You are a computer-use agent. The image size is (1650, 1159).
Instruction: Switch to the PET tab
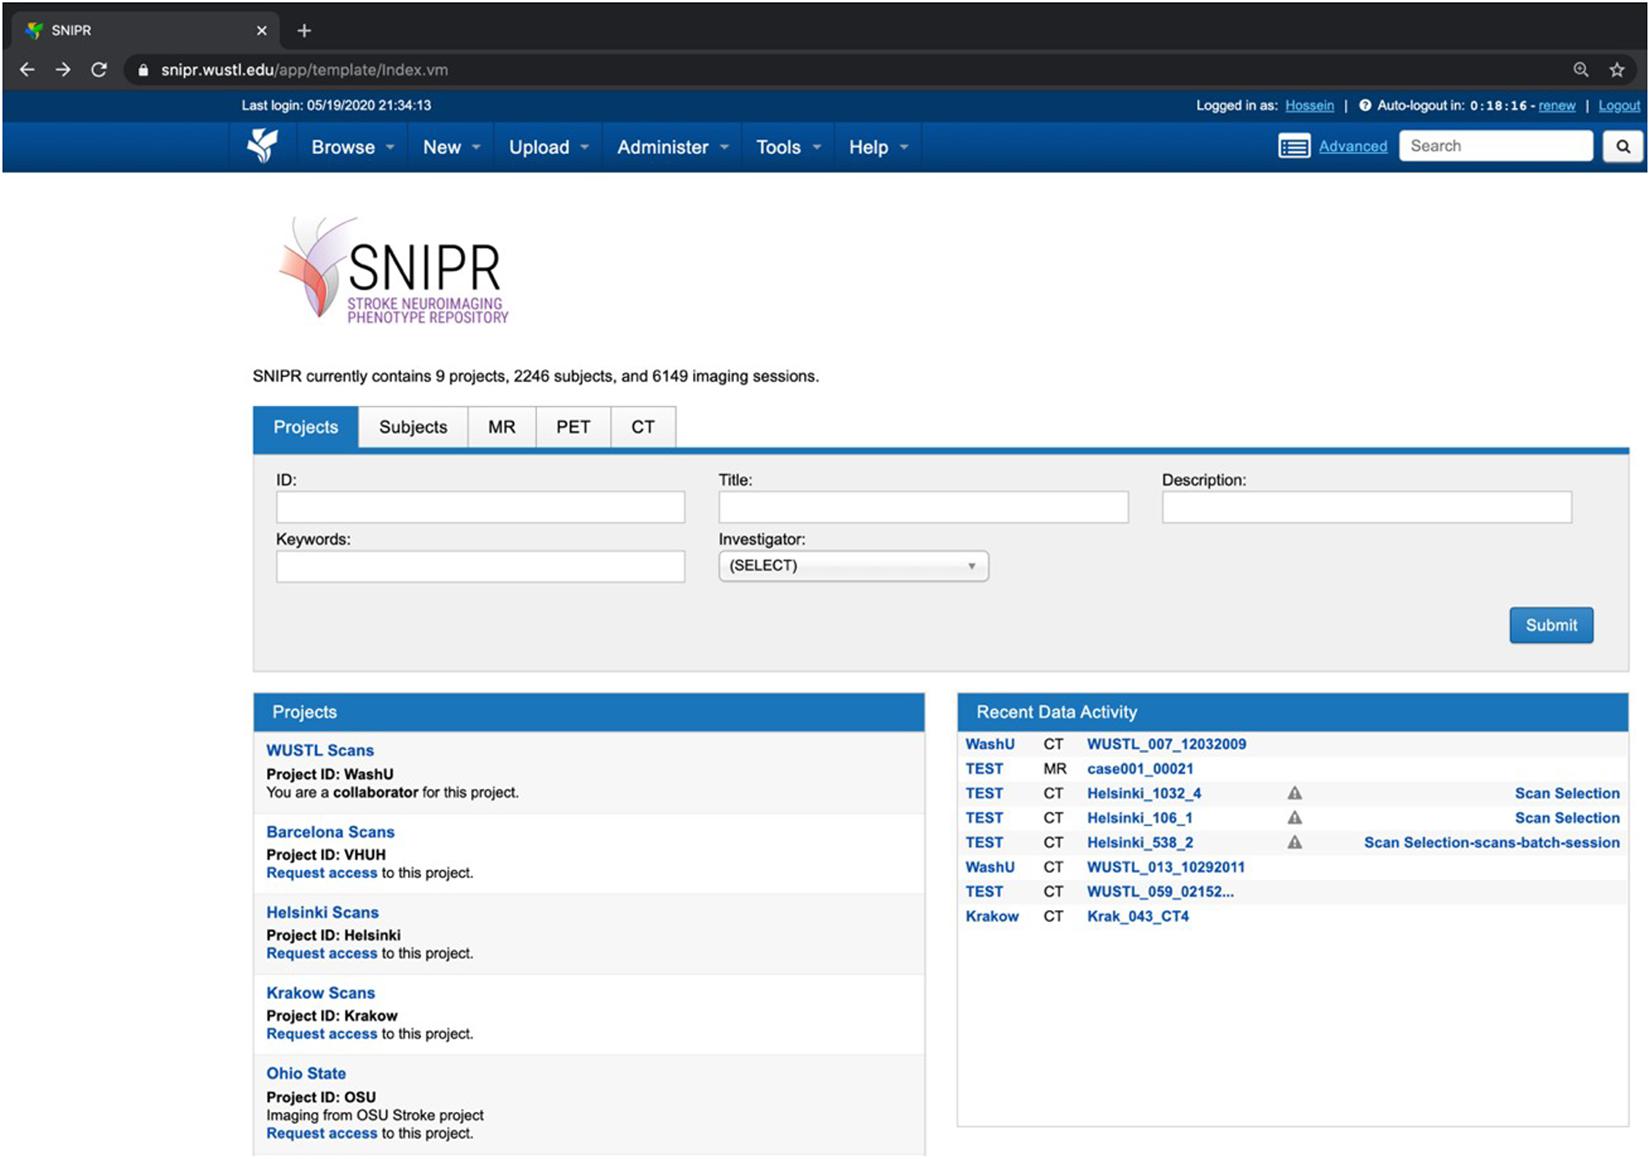point(573,427)
